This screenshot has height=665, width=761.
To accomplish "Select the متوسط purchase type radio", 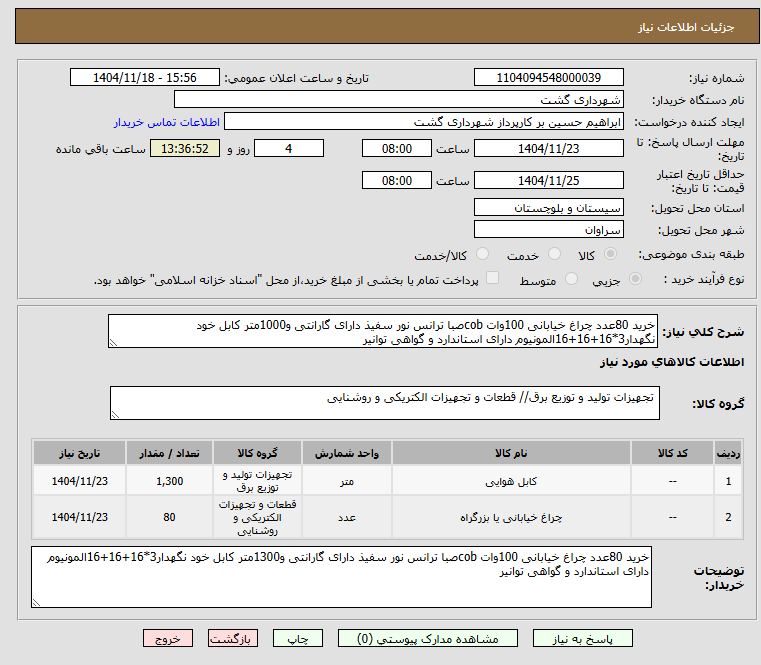I will [x=572, y=279].
